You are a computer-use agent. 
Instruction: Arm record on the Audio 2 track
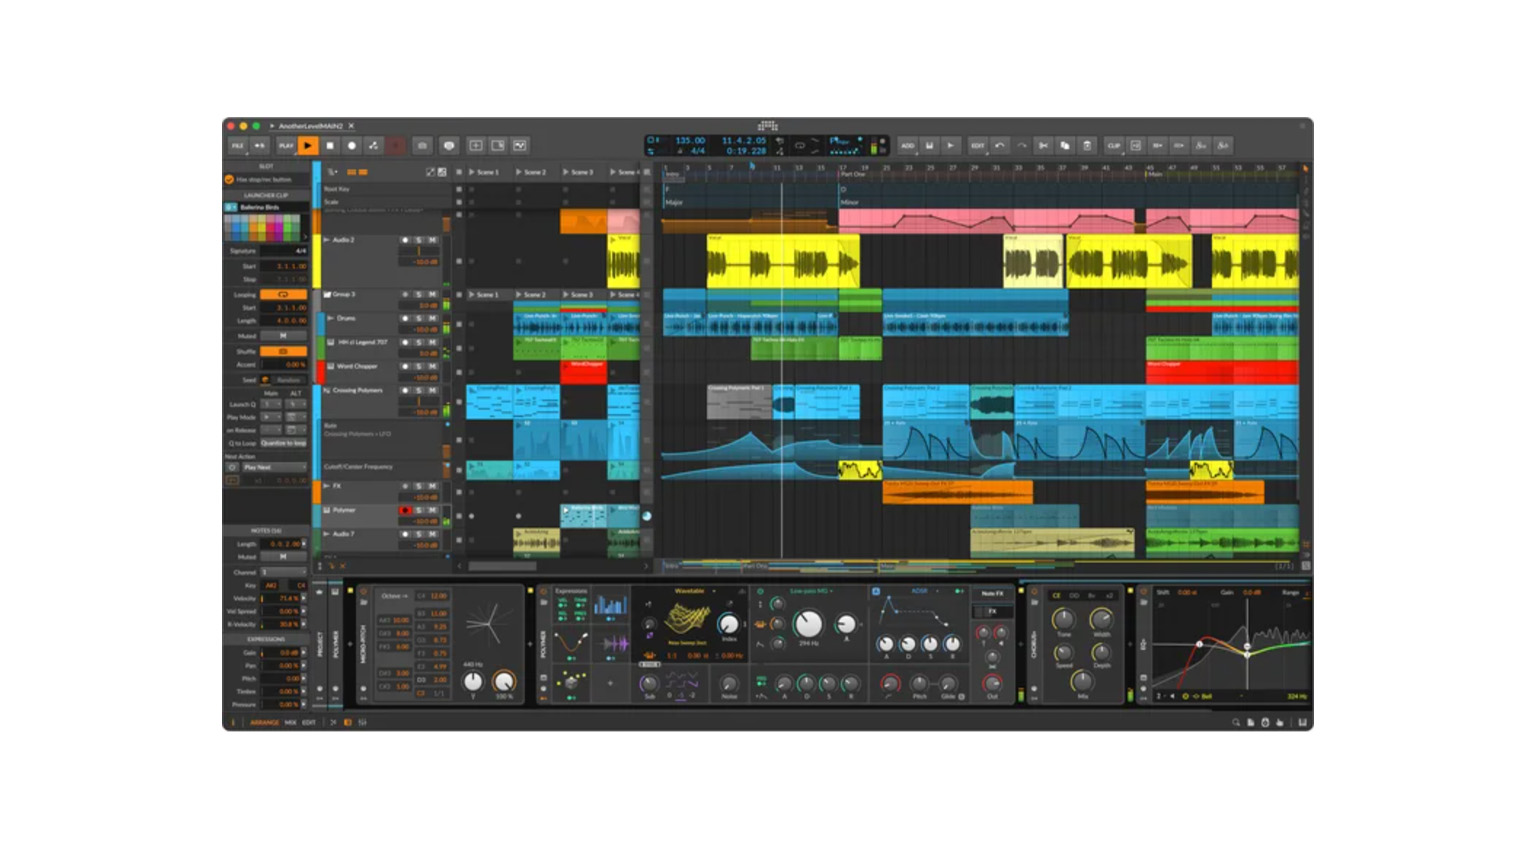[405, 240]
